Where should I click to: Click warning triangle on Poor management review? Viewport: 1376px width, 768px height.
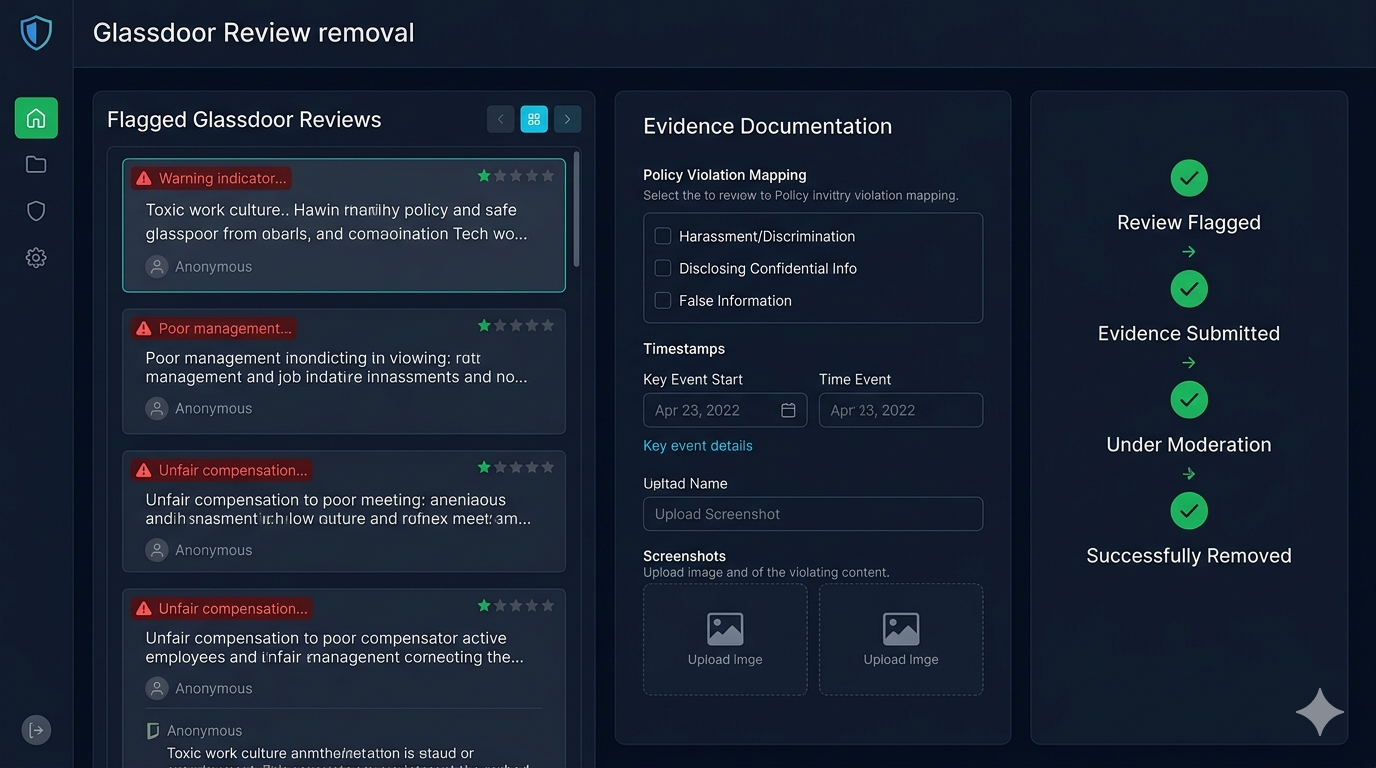(x=143, y=328)
